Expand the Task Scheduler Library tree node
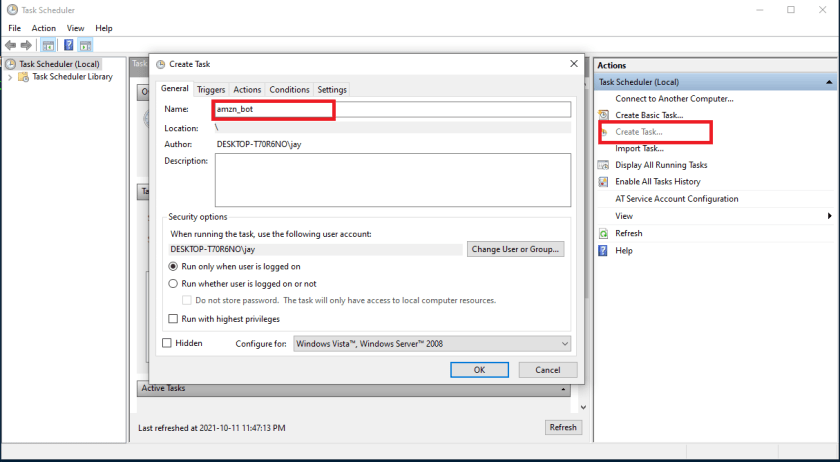This screenshot has height=462, width=840. pyautogui.click(x=10, y=77)
